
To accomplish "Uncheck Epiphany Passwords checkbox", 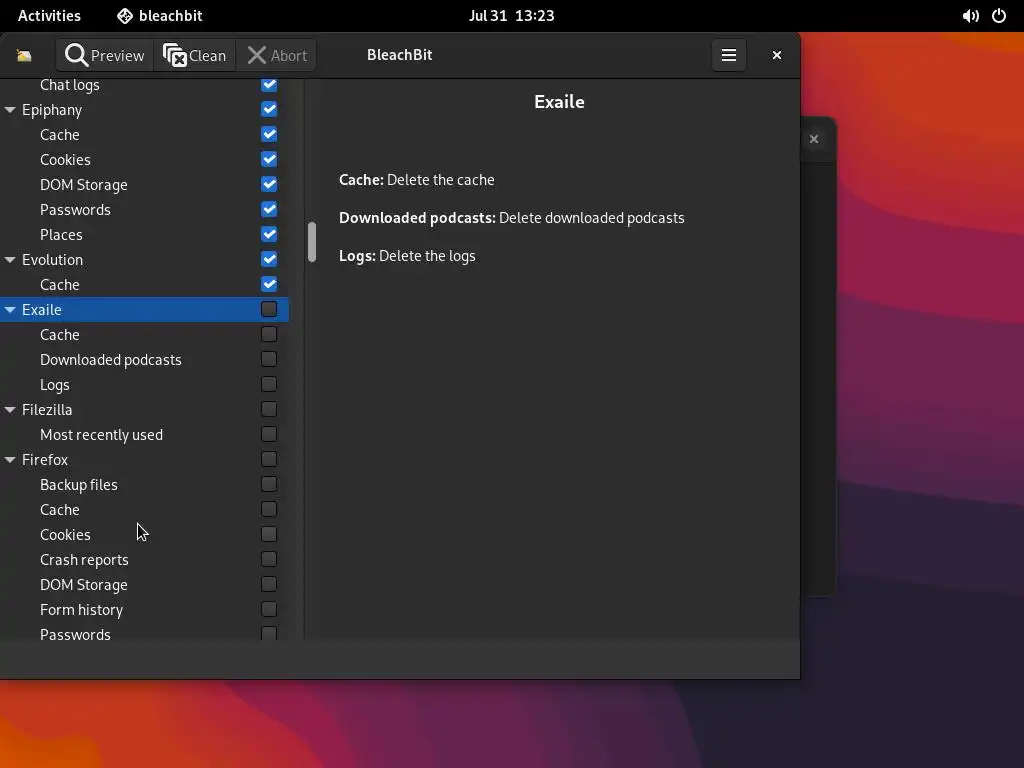I will coord(269,209).
